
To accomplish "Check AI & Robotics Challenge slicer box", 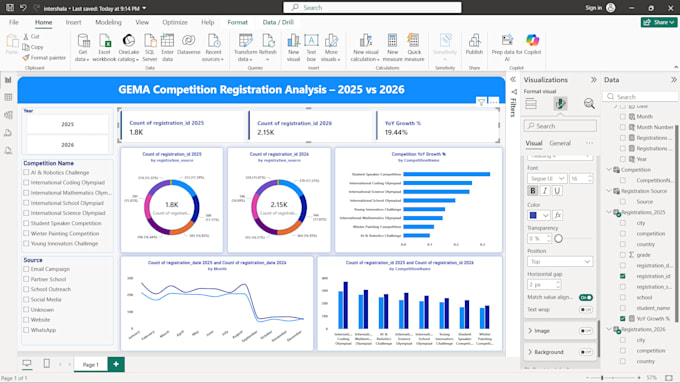I will [26, 172].
